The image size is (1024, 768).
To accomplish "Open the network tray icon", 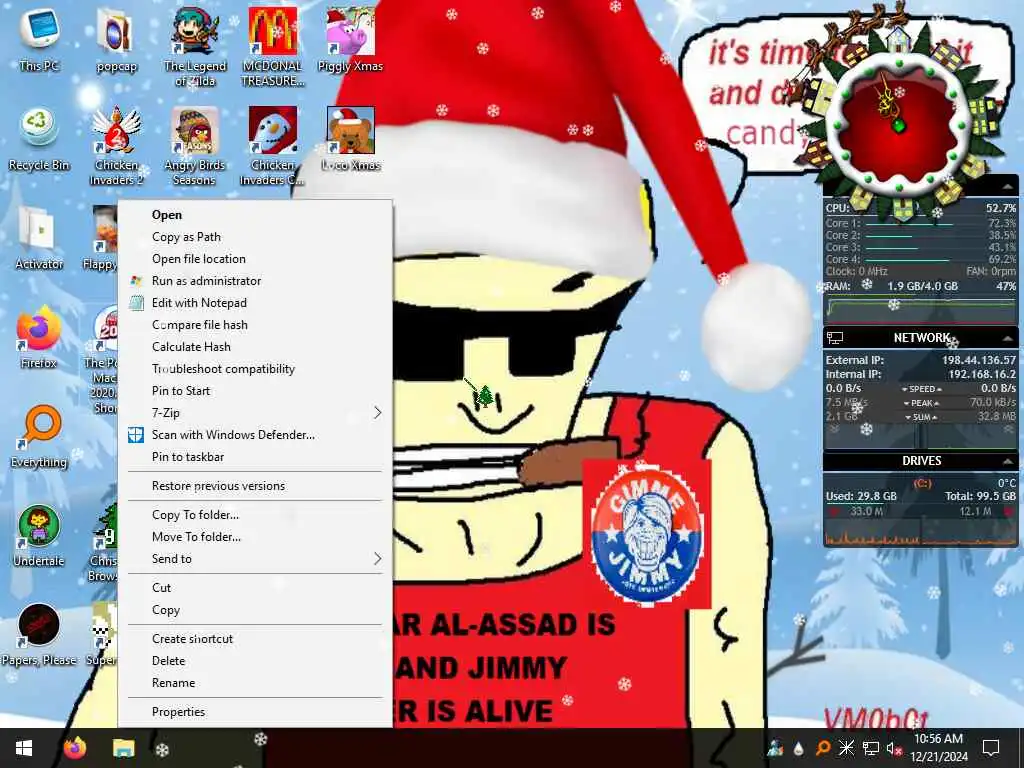I will click(870, 748).
